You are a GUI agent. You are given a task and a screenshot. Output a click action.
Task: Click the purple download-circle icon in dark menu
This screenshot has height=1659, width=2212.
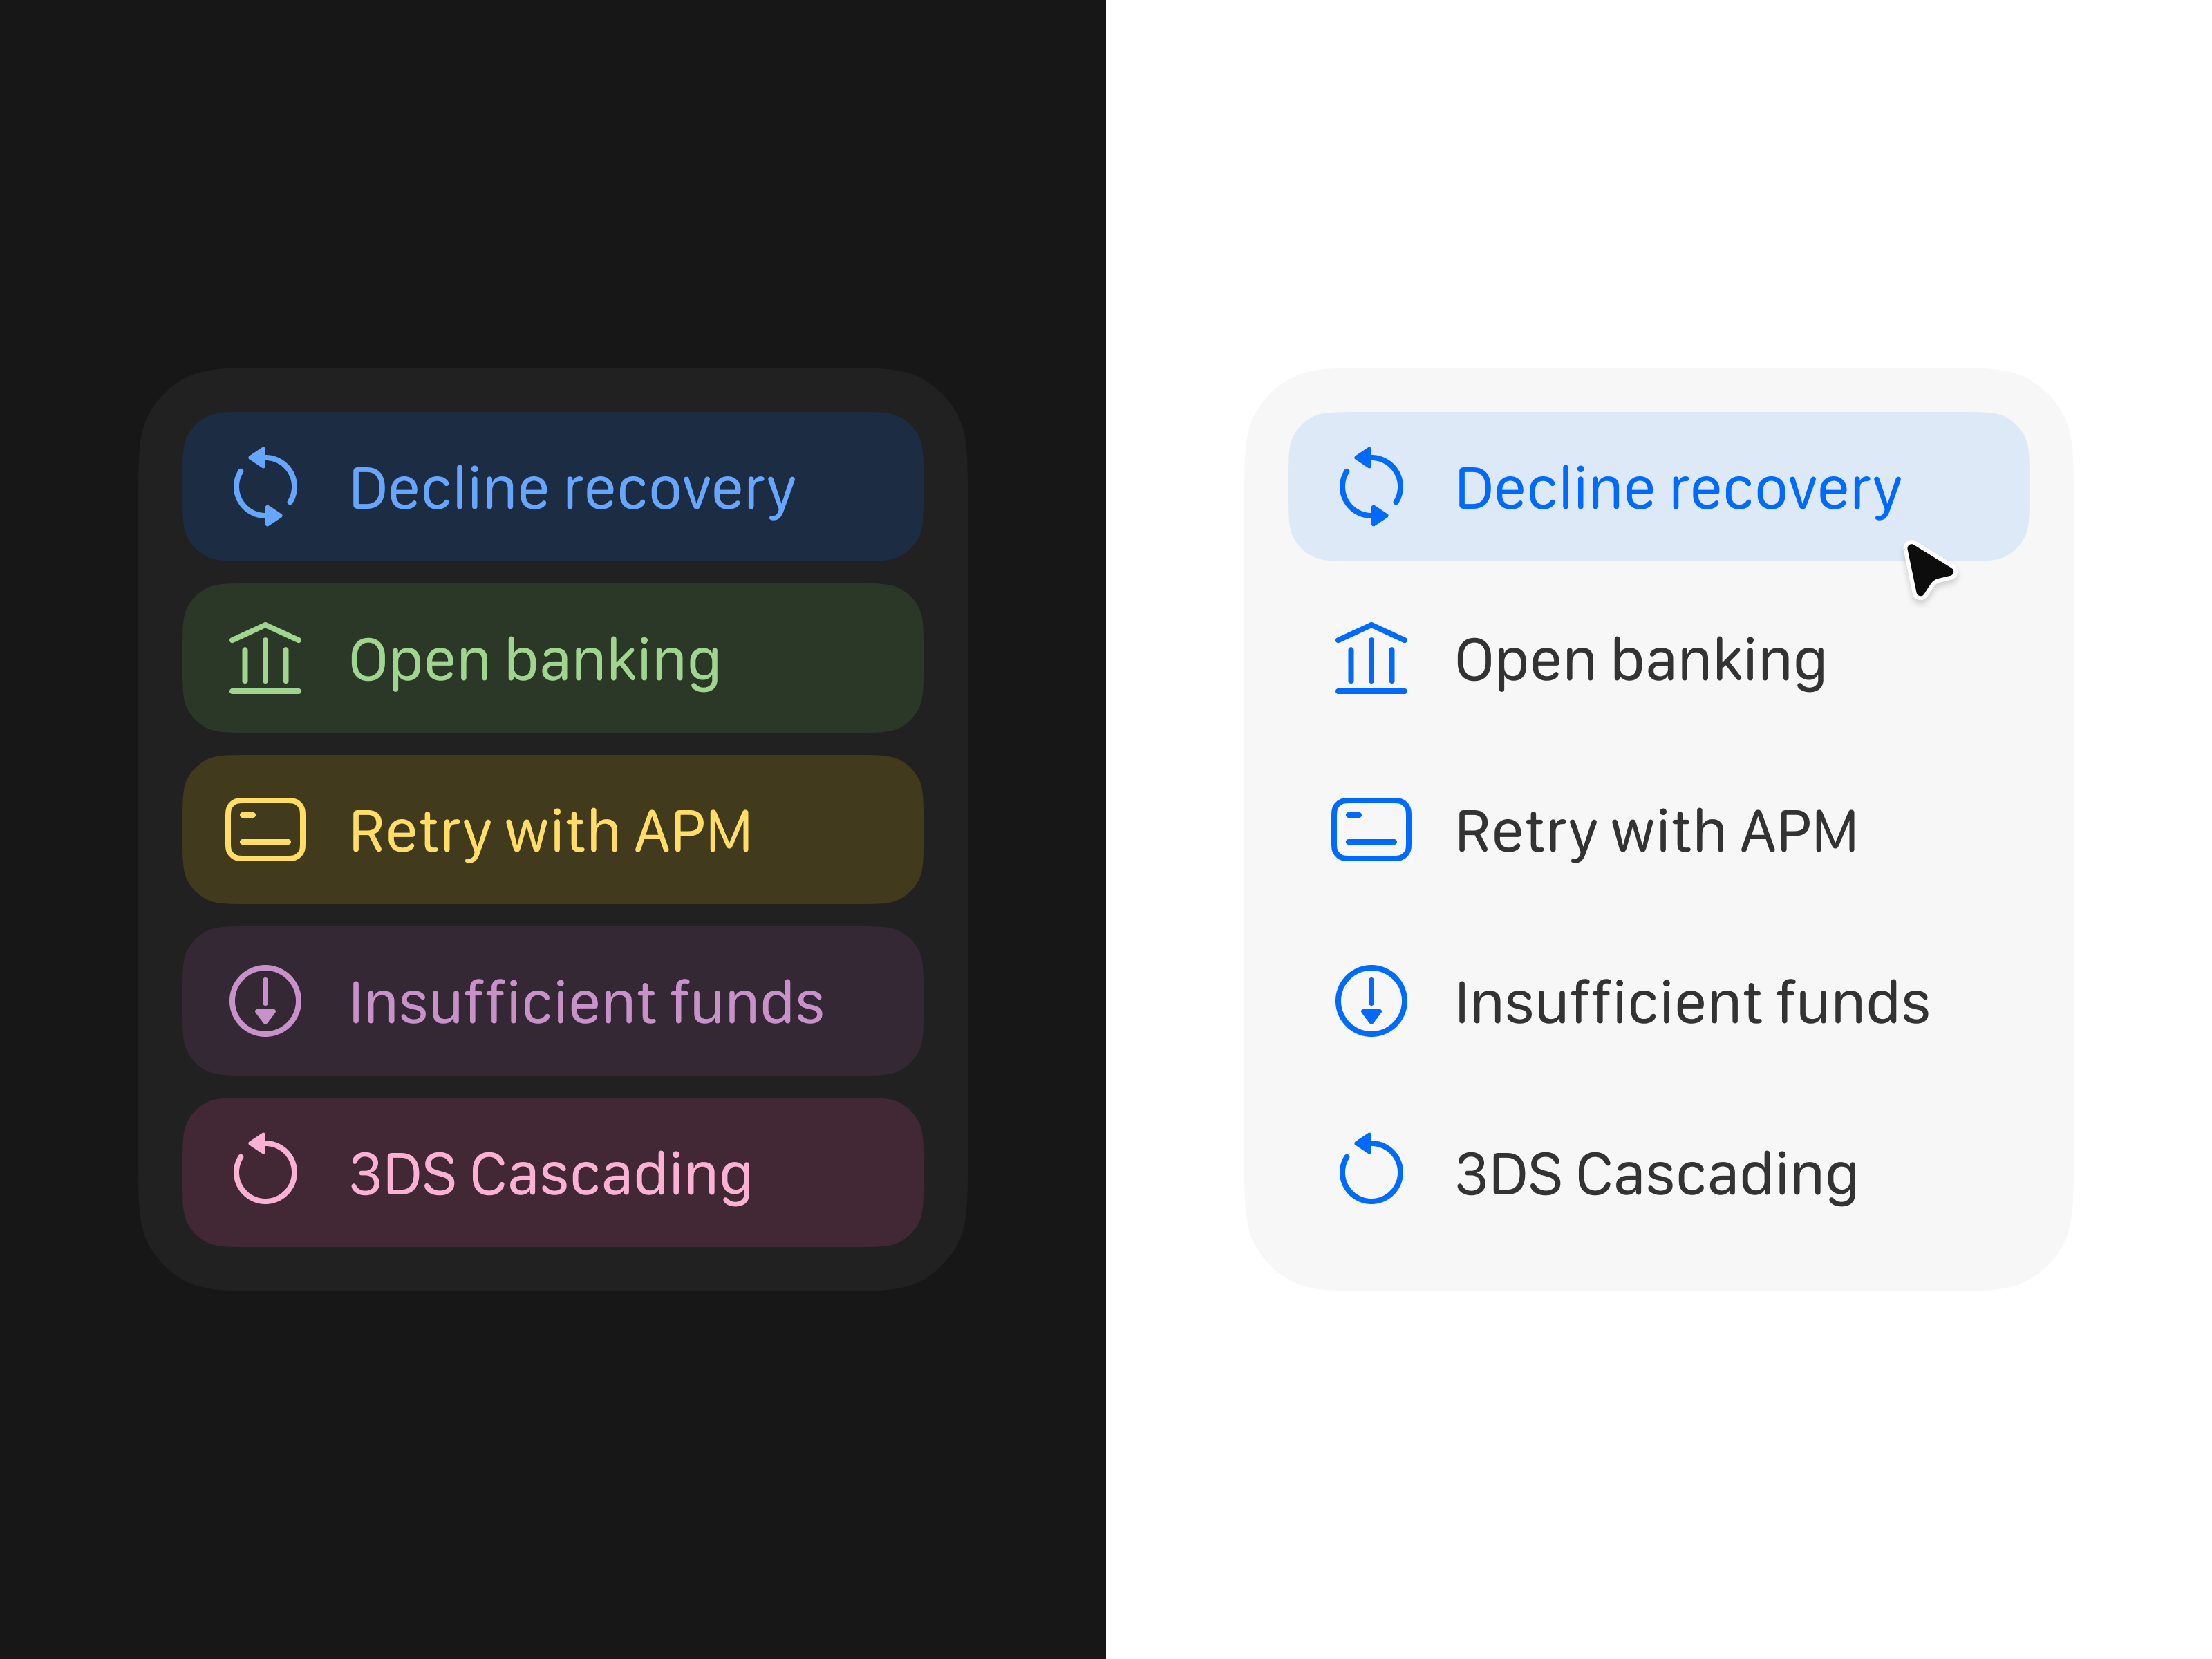(x=265, y=1001)
